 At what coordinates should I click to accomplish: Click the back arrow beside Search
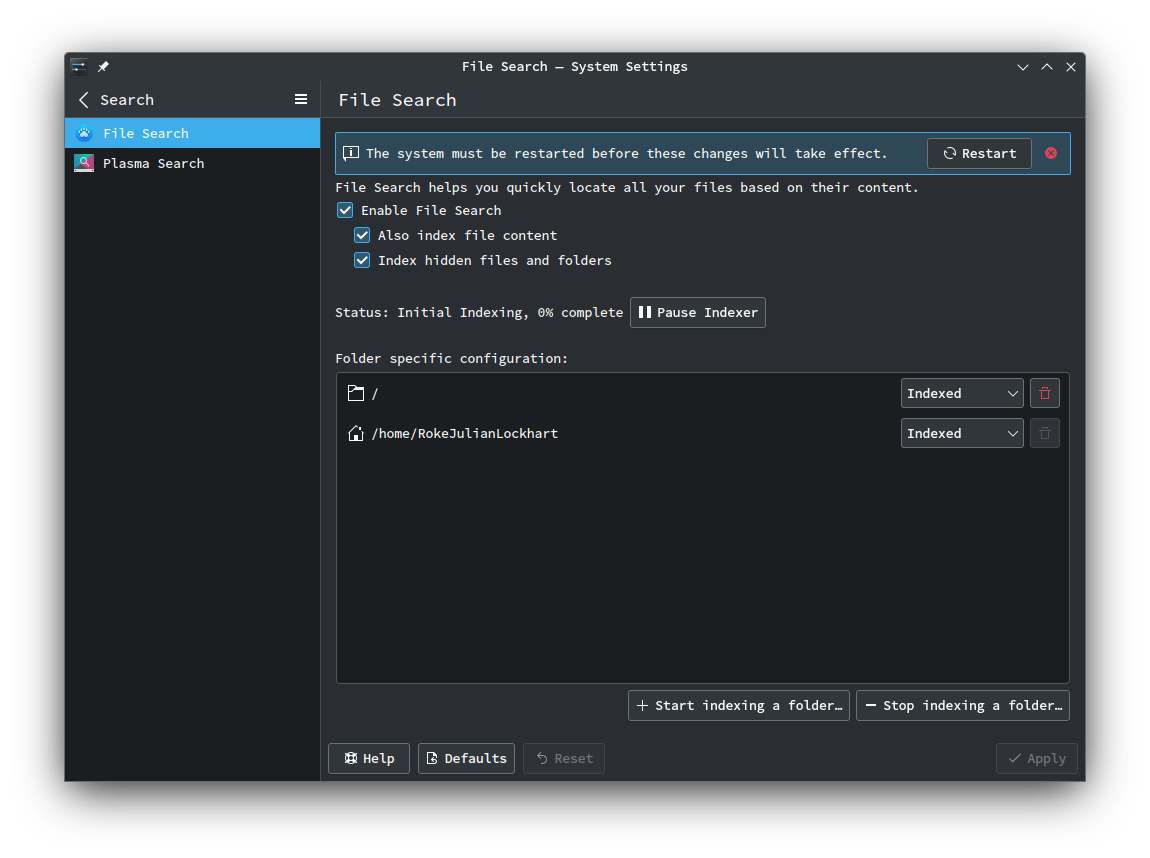click(x=84, y=100)
